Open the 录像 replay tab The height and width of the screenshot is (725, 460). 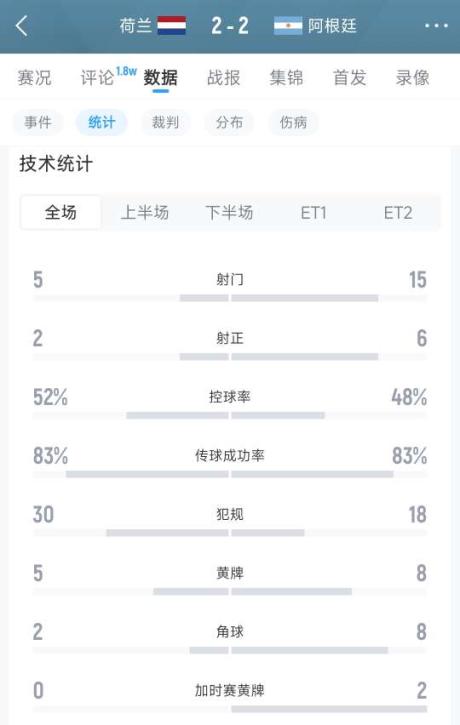point(412,78)
